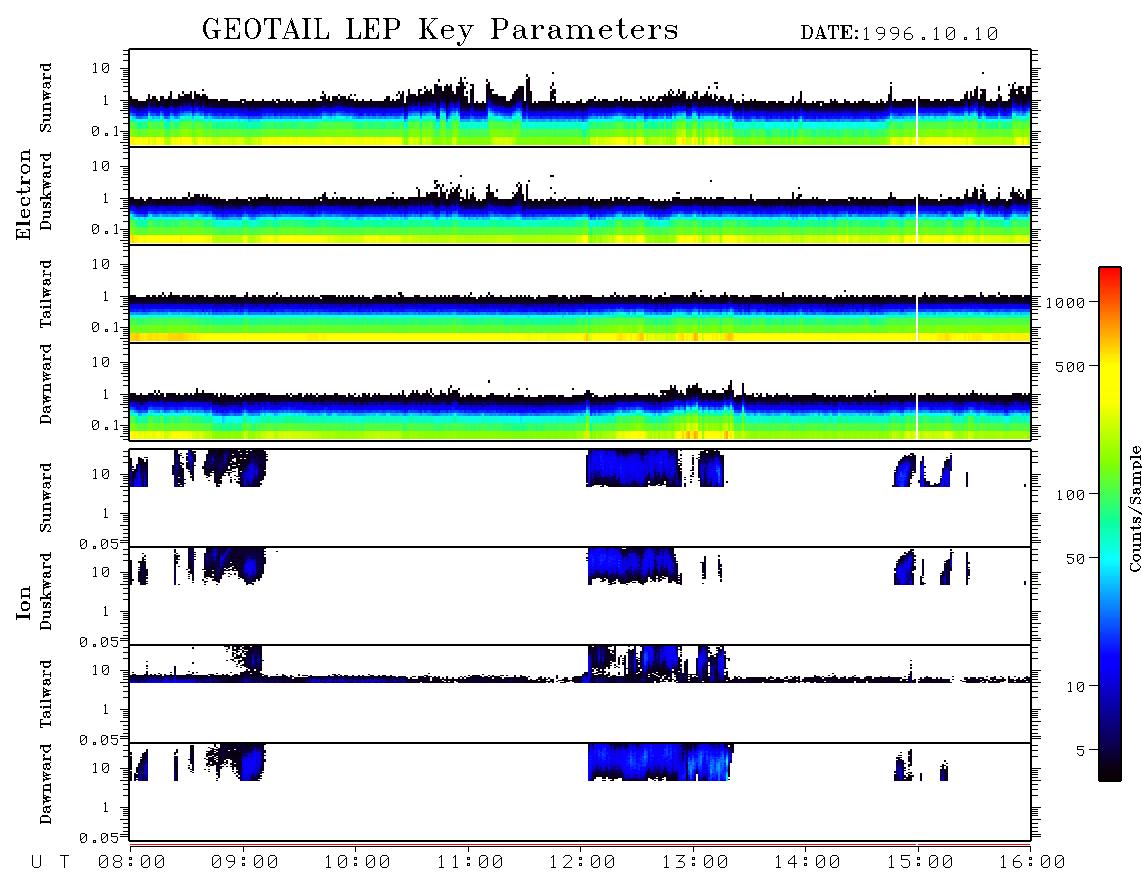Click the 12:00 ion burst in Ion Sunward
1142x880 pixels.
tap(634, 468)
